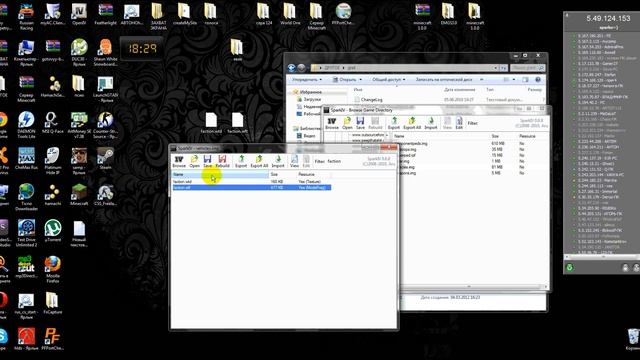Select the faction.wtd row in the file list
Viewport: 640px width, 360px height.
pyautogui.click(x=251, y=181)
